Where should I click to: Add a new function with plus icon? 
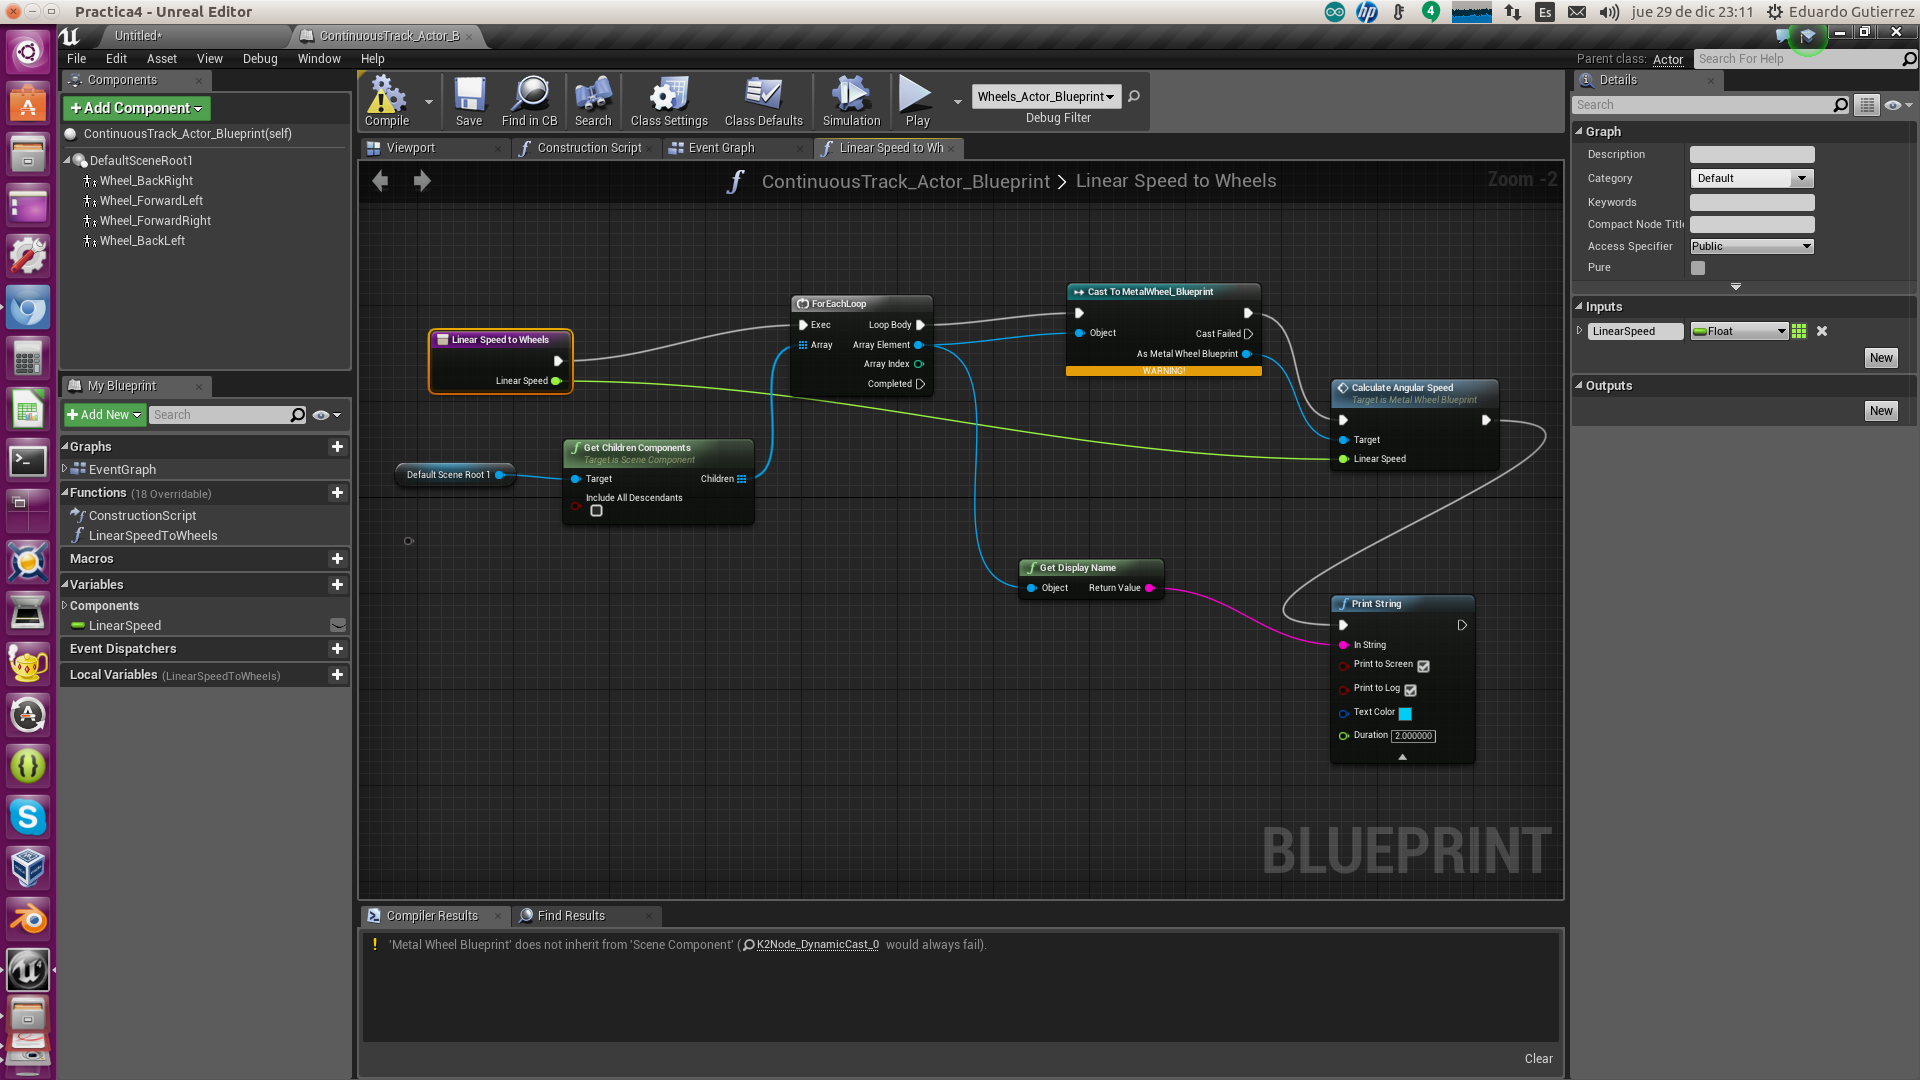(x=337, y=493)
